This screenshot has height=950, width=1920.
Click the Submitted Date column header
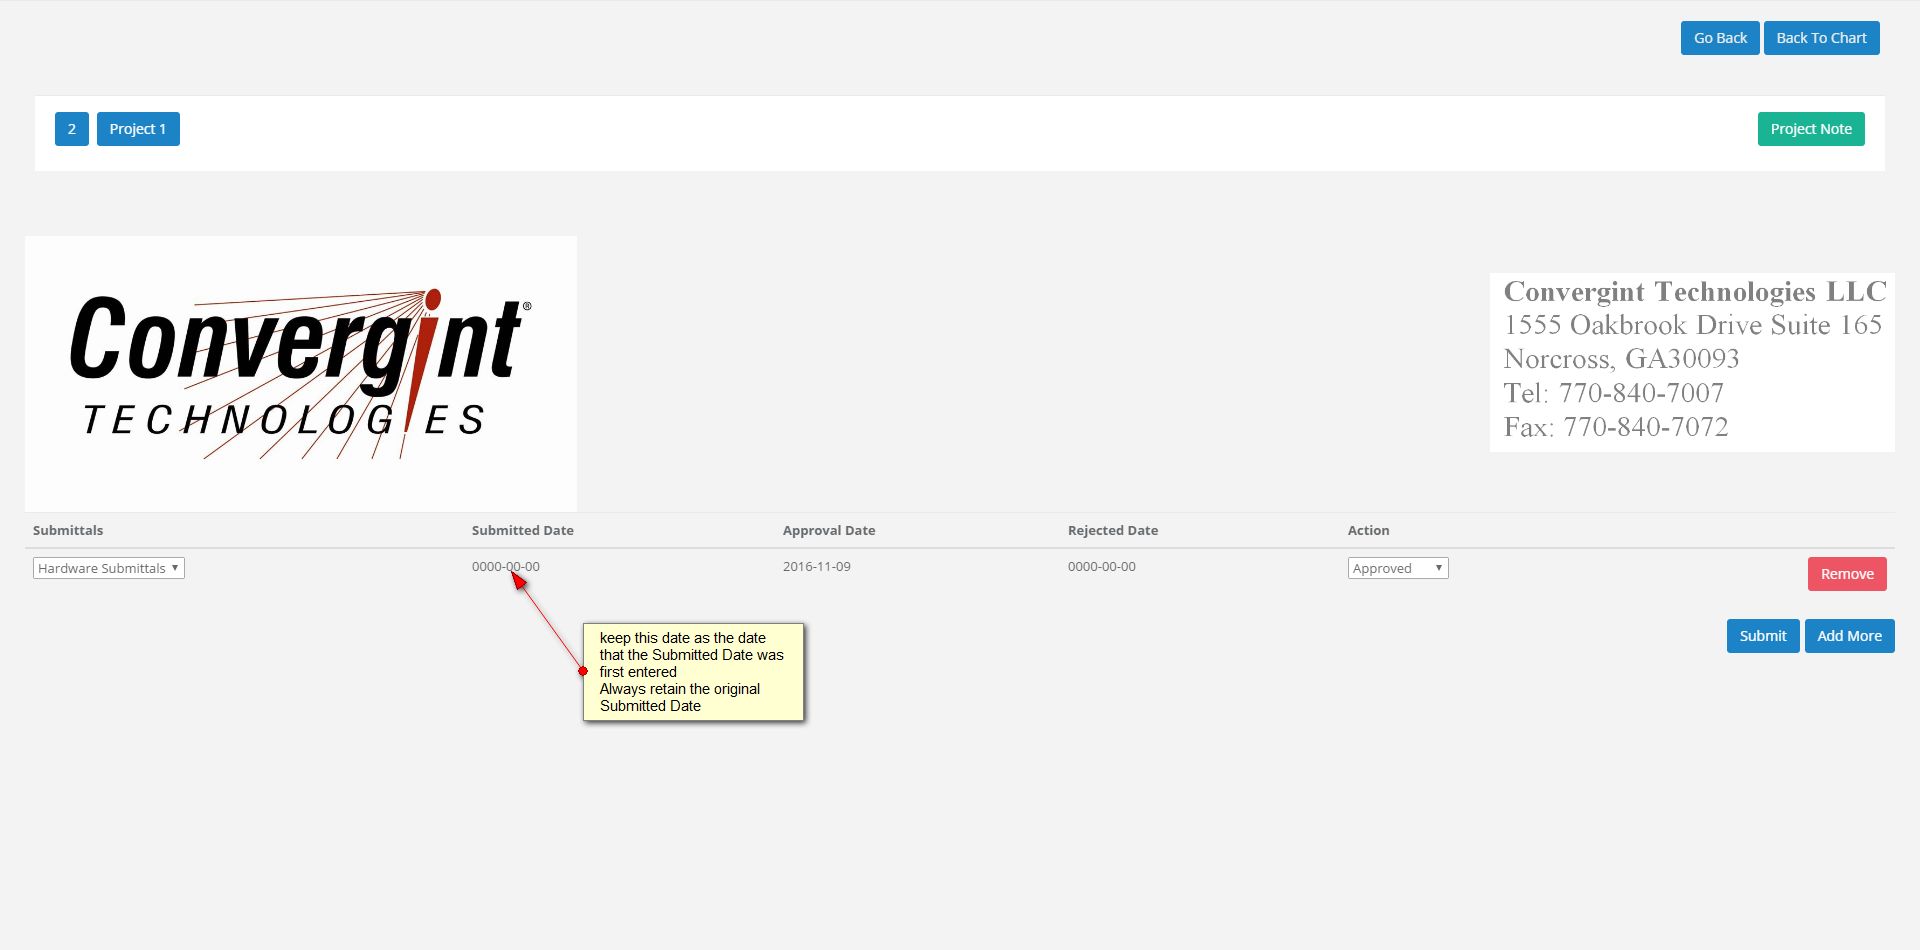(523, 530)
